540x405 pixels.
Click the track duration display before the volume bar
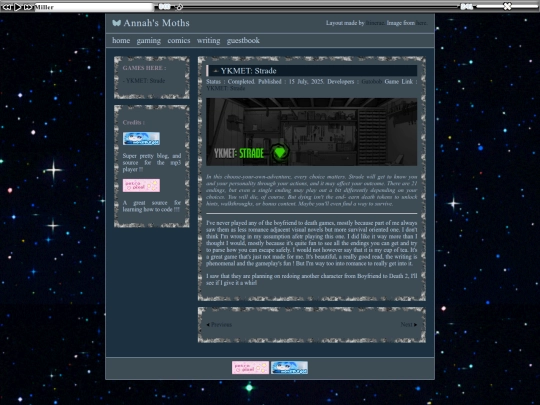[467, 6]
